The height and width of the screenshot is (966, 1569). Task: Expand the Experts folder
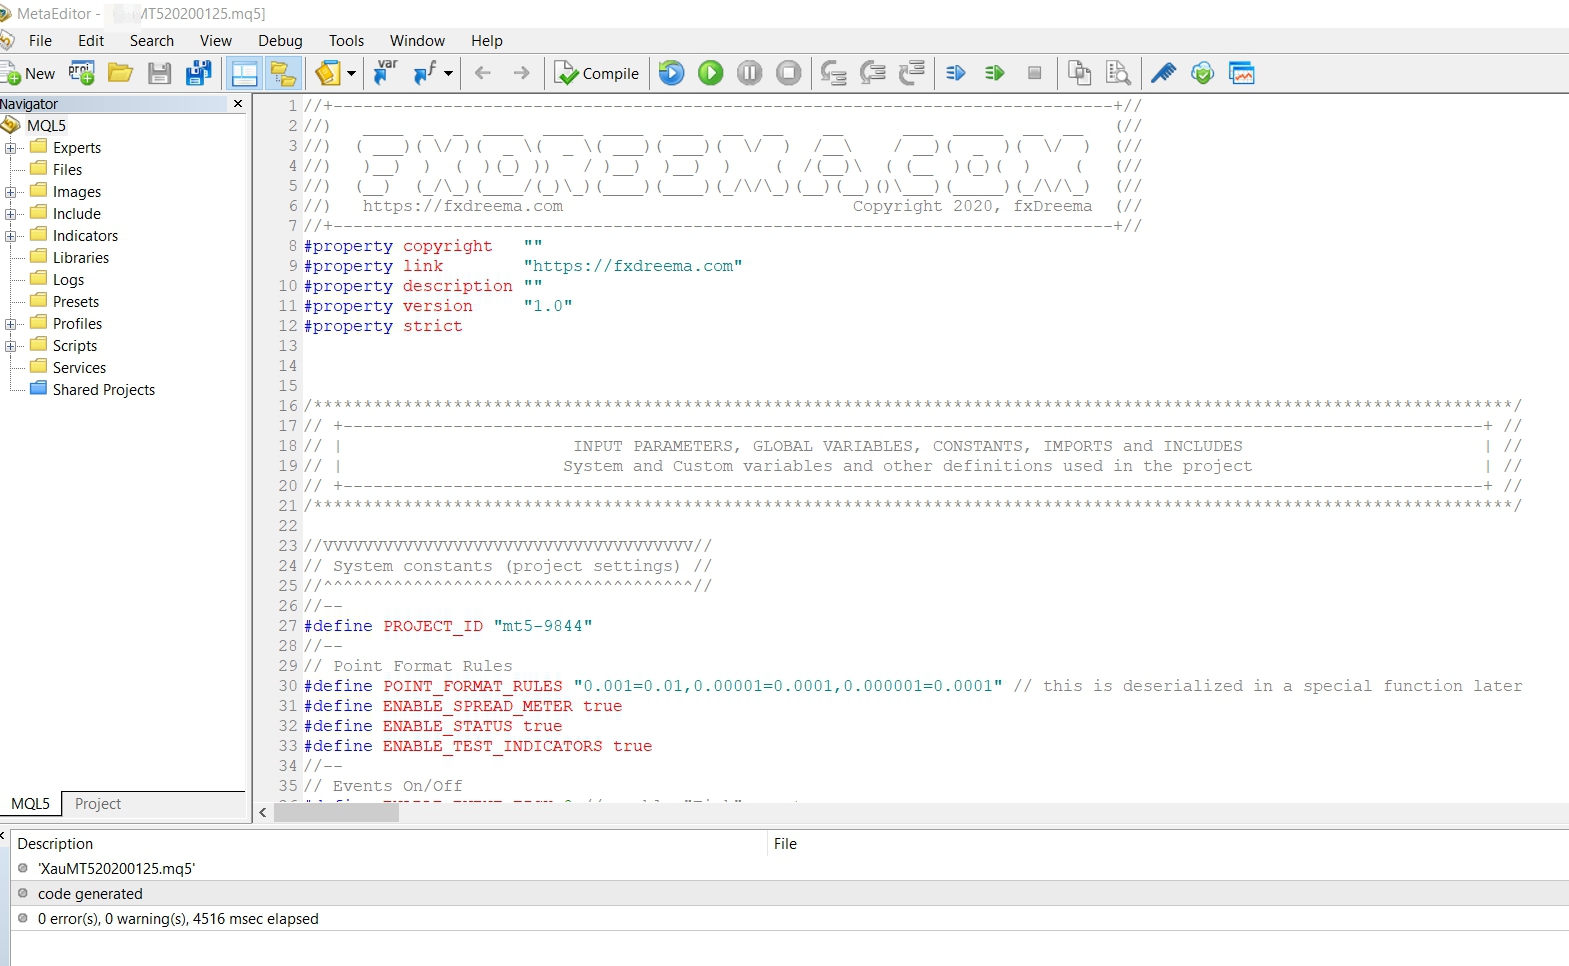[10, 148]
